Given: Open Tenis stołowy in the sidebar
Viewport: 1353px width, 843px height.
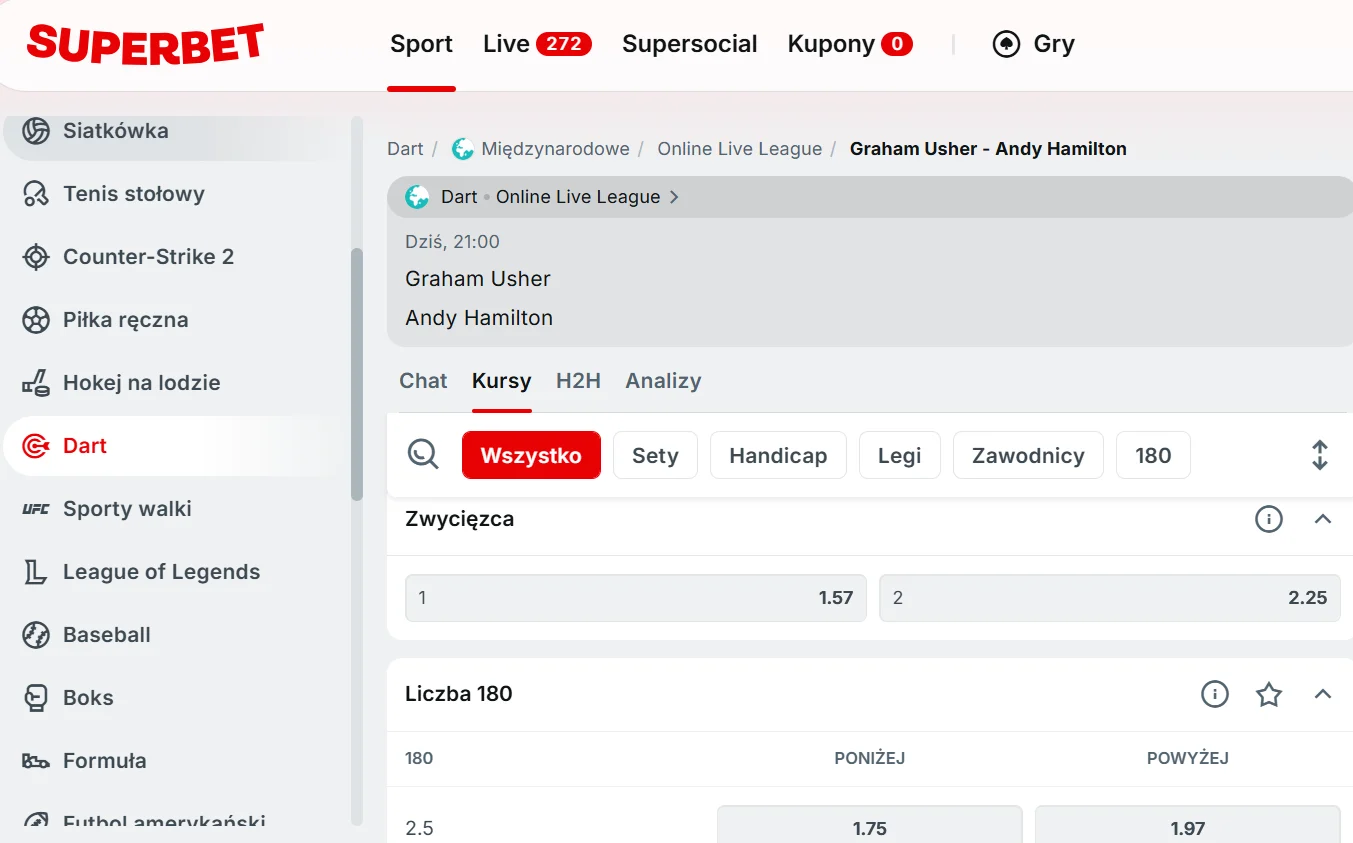Looking at the screenshot, I should (133, 194).
